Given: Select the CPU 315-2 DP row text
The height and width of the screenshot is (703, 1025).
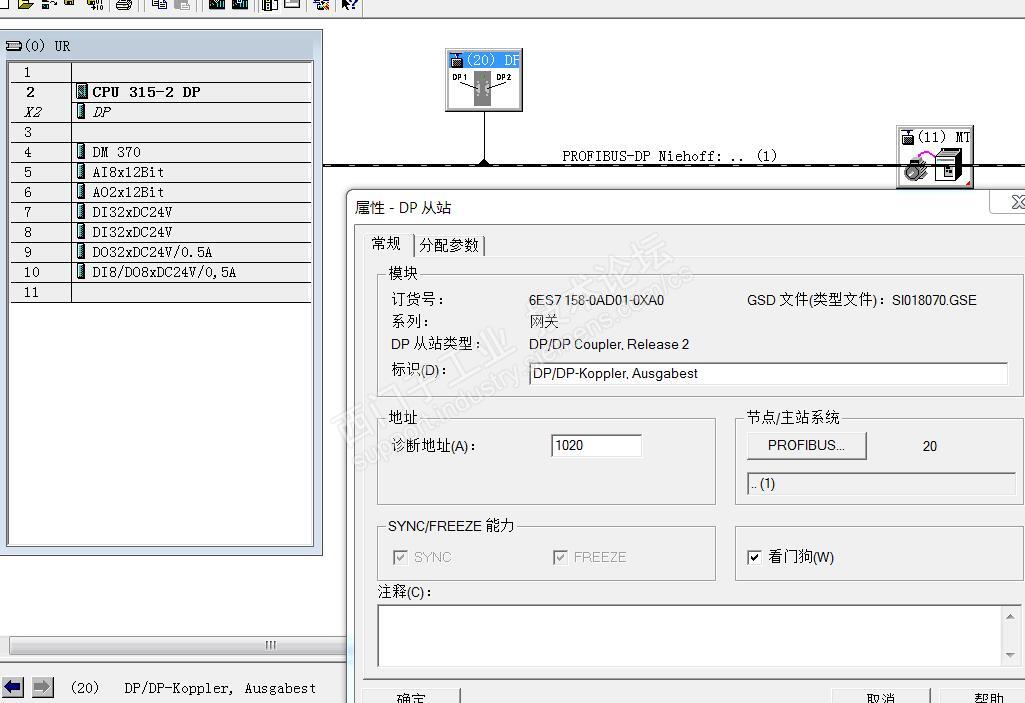Looking at the screenshot, I should pyautogui.click(x=146, y=92).
